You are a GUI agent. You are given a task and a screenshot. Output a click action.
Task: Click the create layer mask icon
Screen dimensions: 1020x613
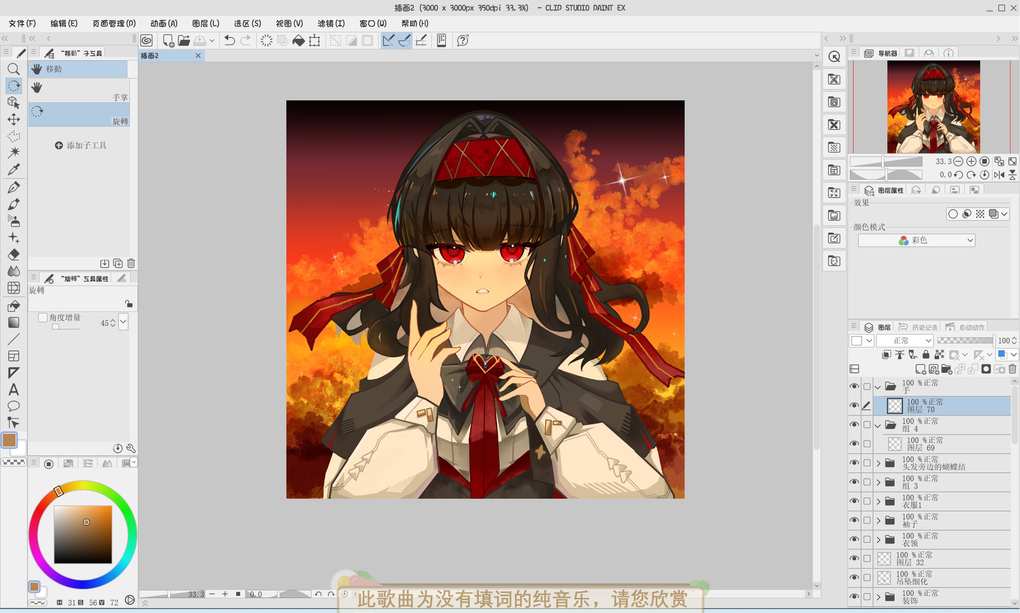click(986, 369)
